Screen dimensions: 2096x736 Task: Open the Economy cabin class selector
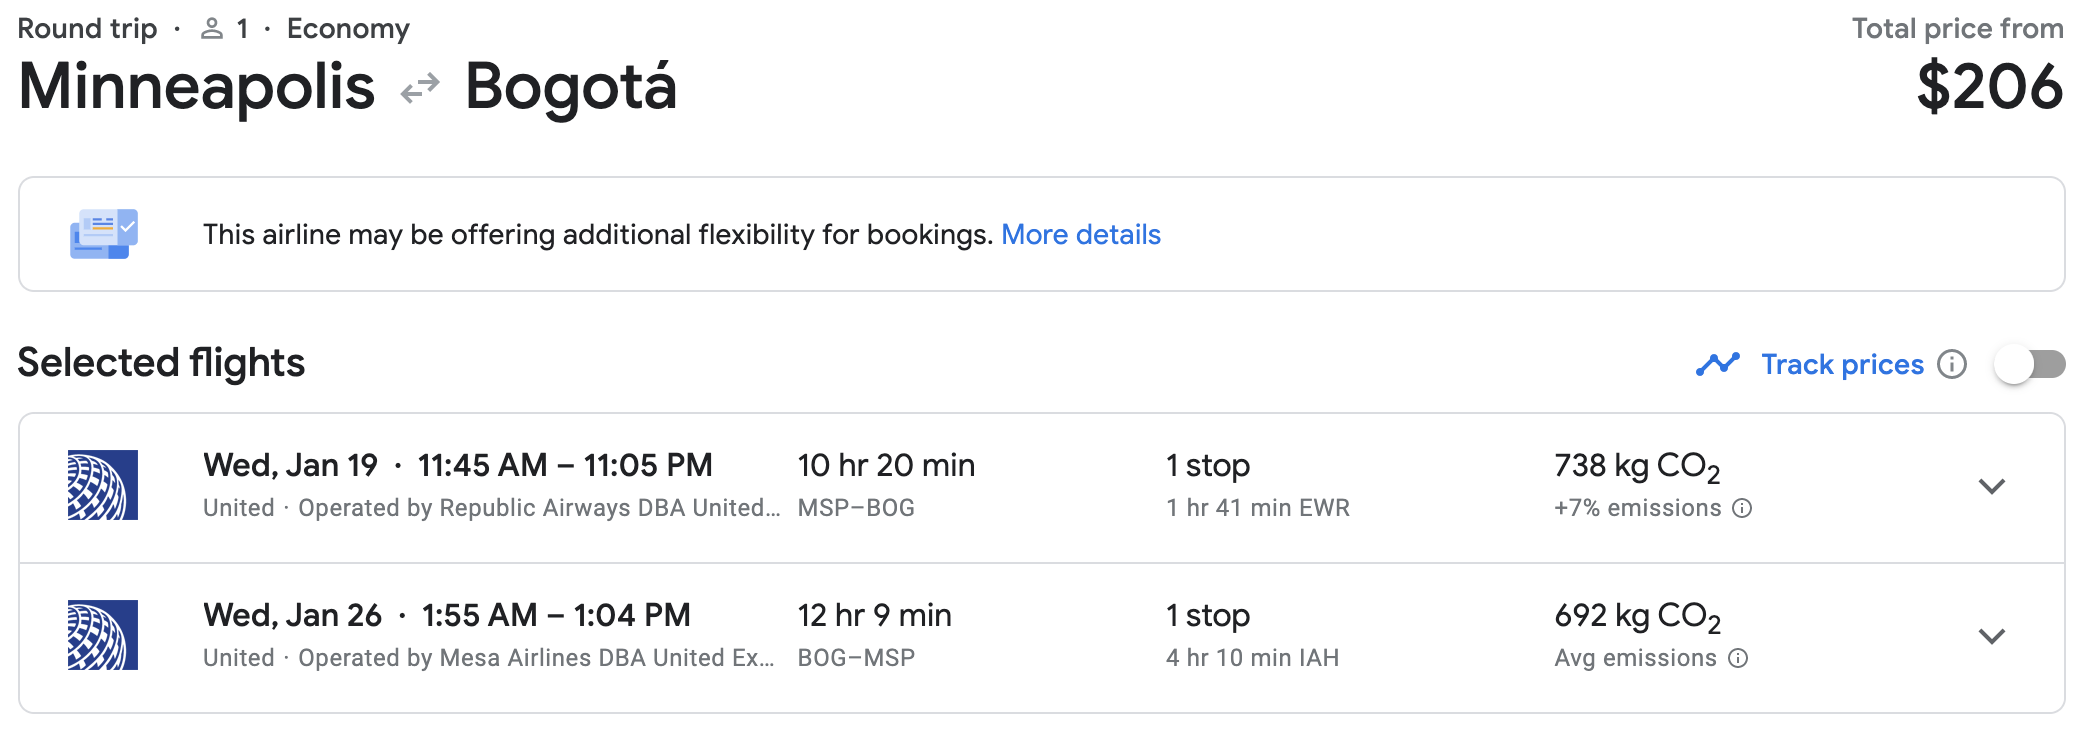pos(348,28)
